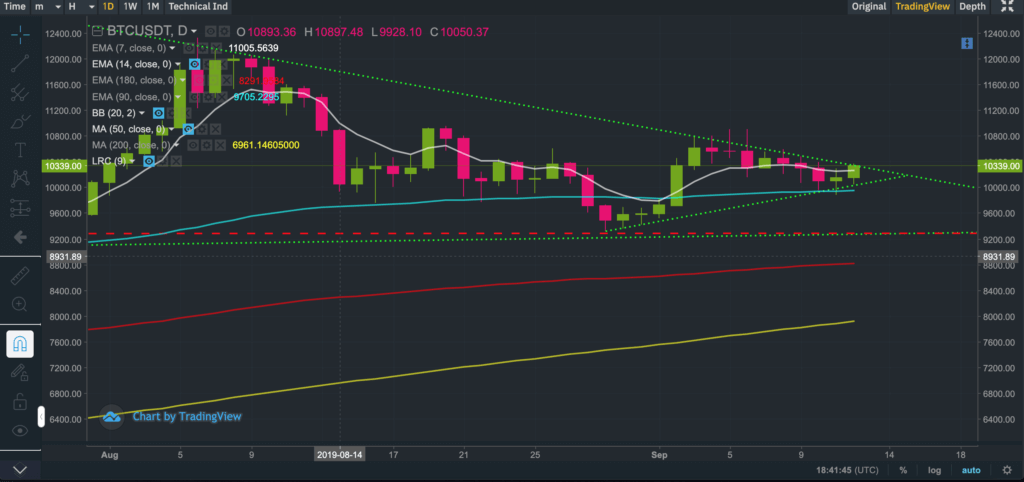
Task: Remove the EMA (90, close, 0) indicator
Action: [222, 97]
